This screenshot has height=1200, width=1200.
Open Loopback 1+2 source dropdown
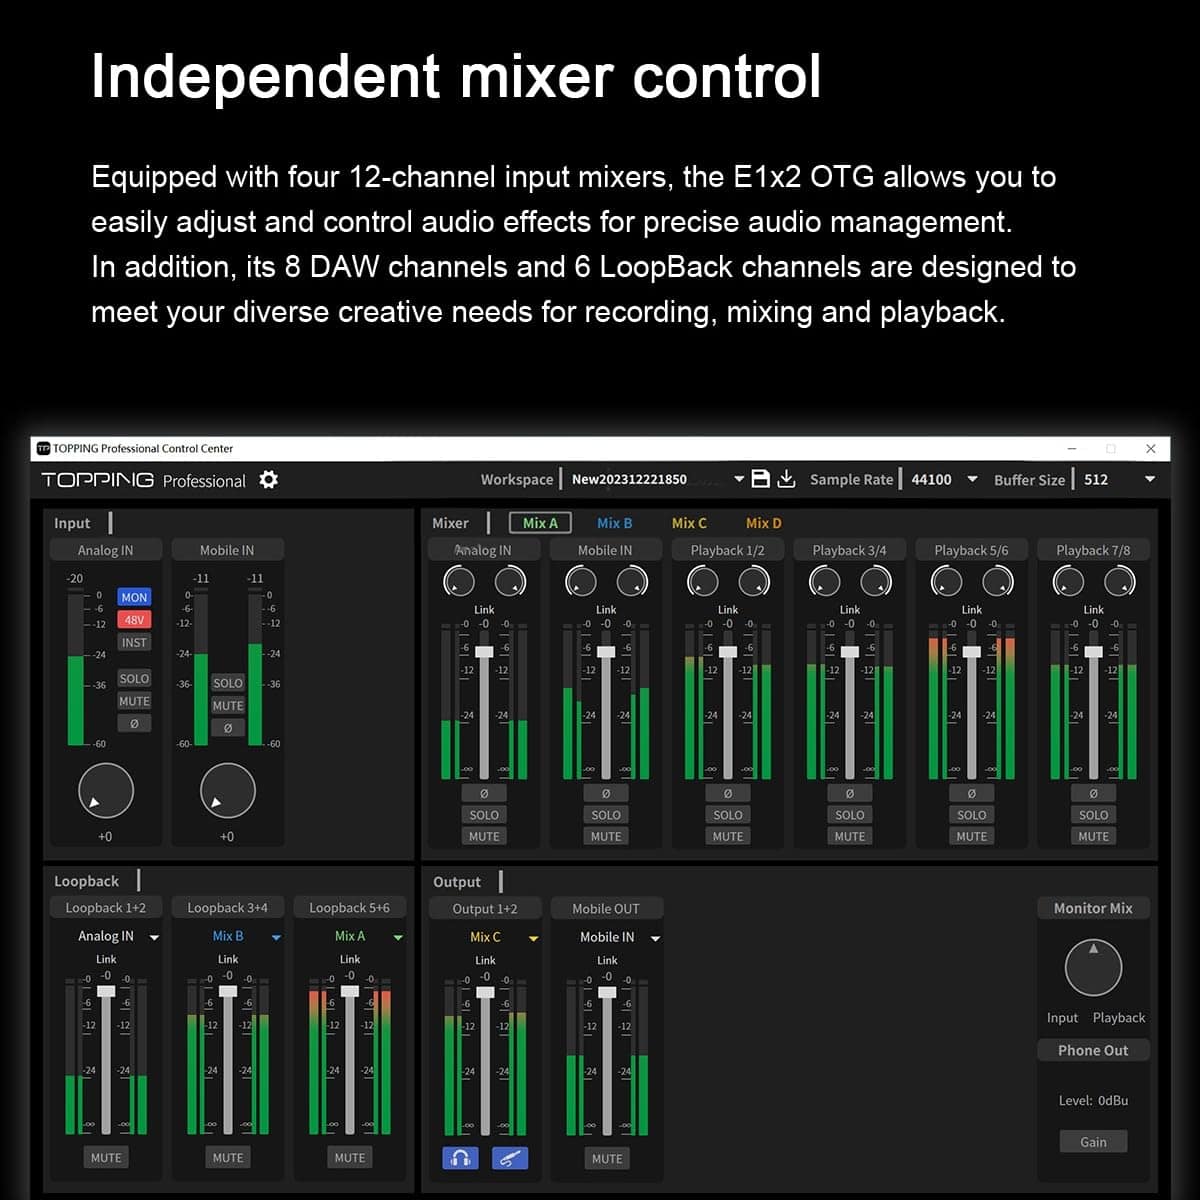click(154, 937)
